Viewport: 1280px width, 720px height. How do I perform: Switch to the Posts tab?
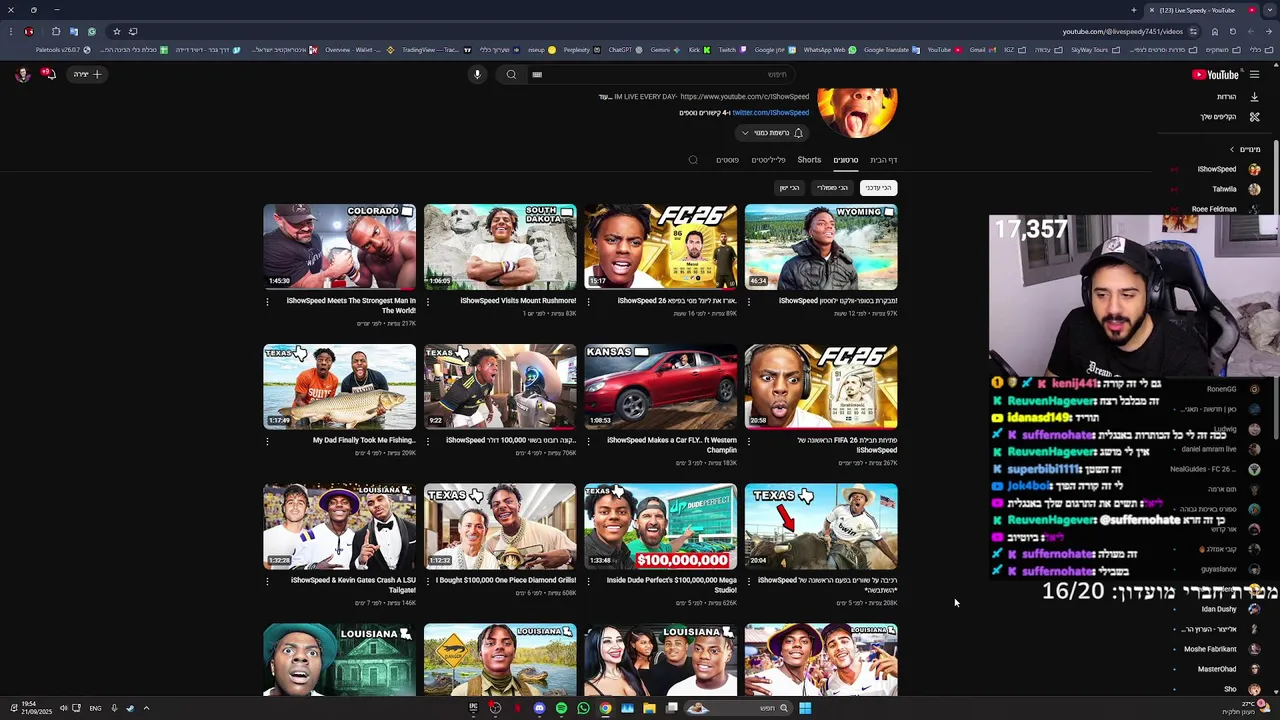tap(727, 160)
